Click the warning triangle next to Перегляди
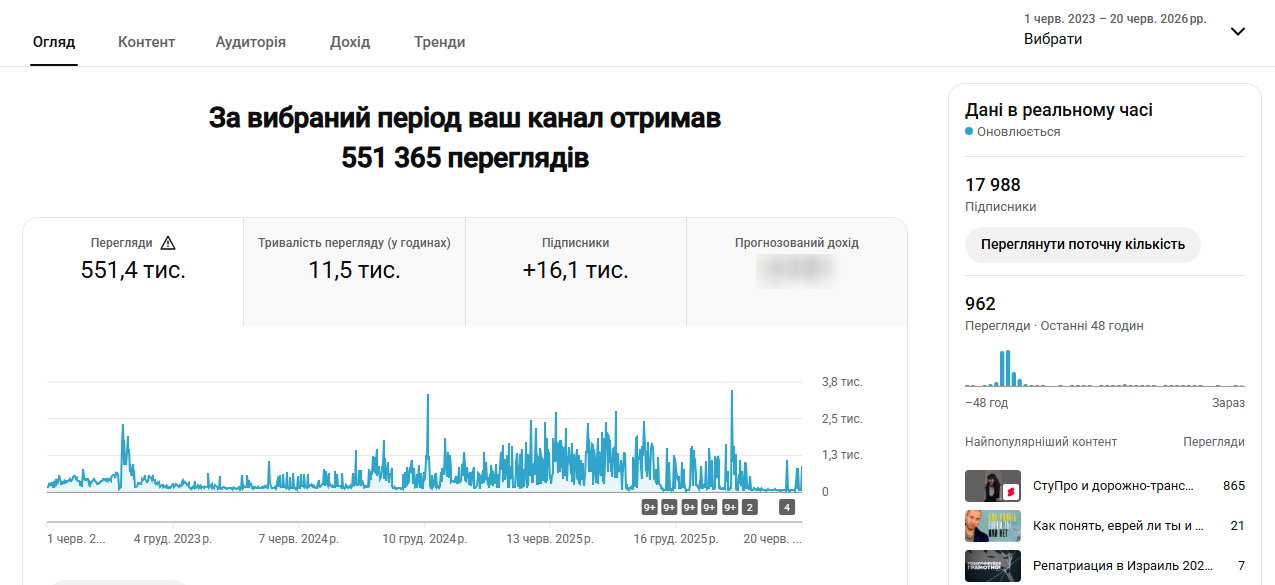Screen dimensions: 1275x585 [168, 243]
